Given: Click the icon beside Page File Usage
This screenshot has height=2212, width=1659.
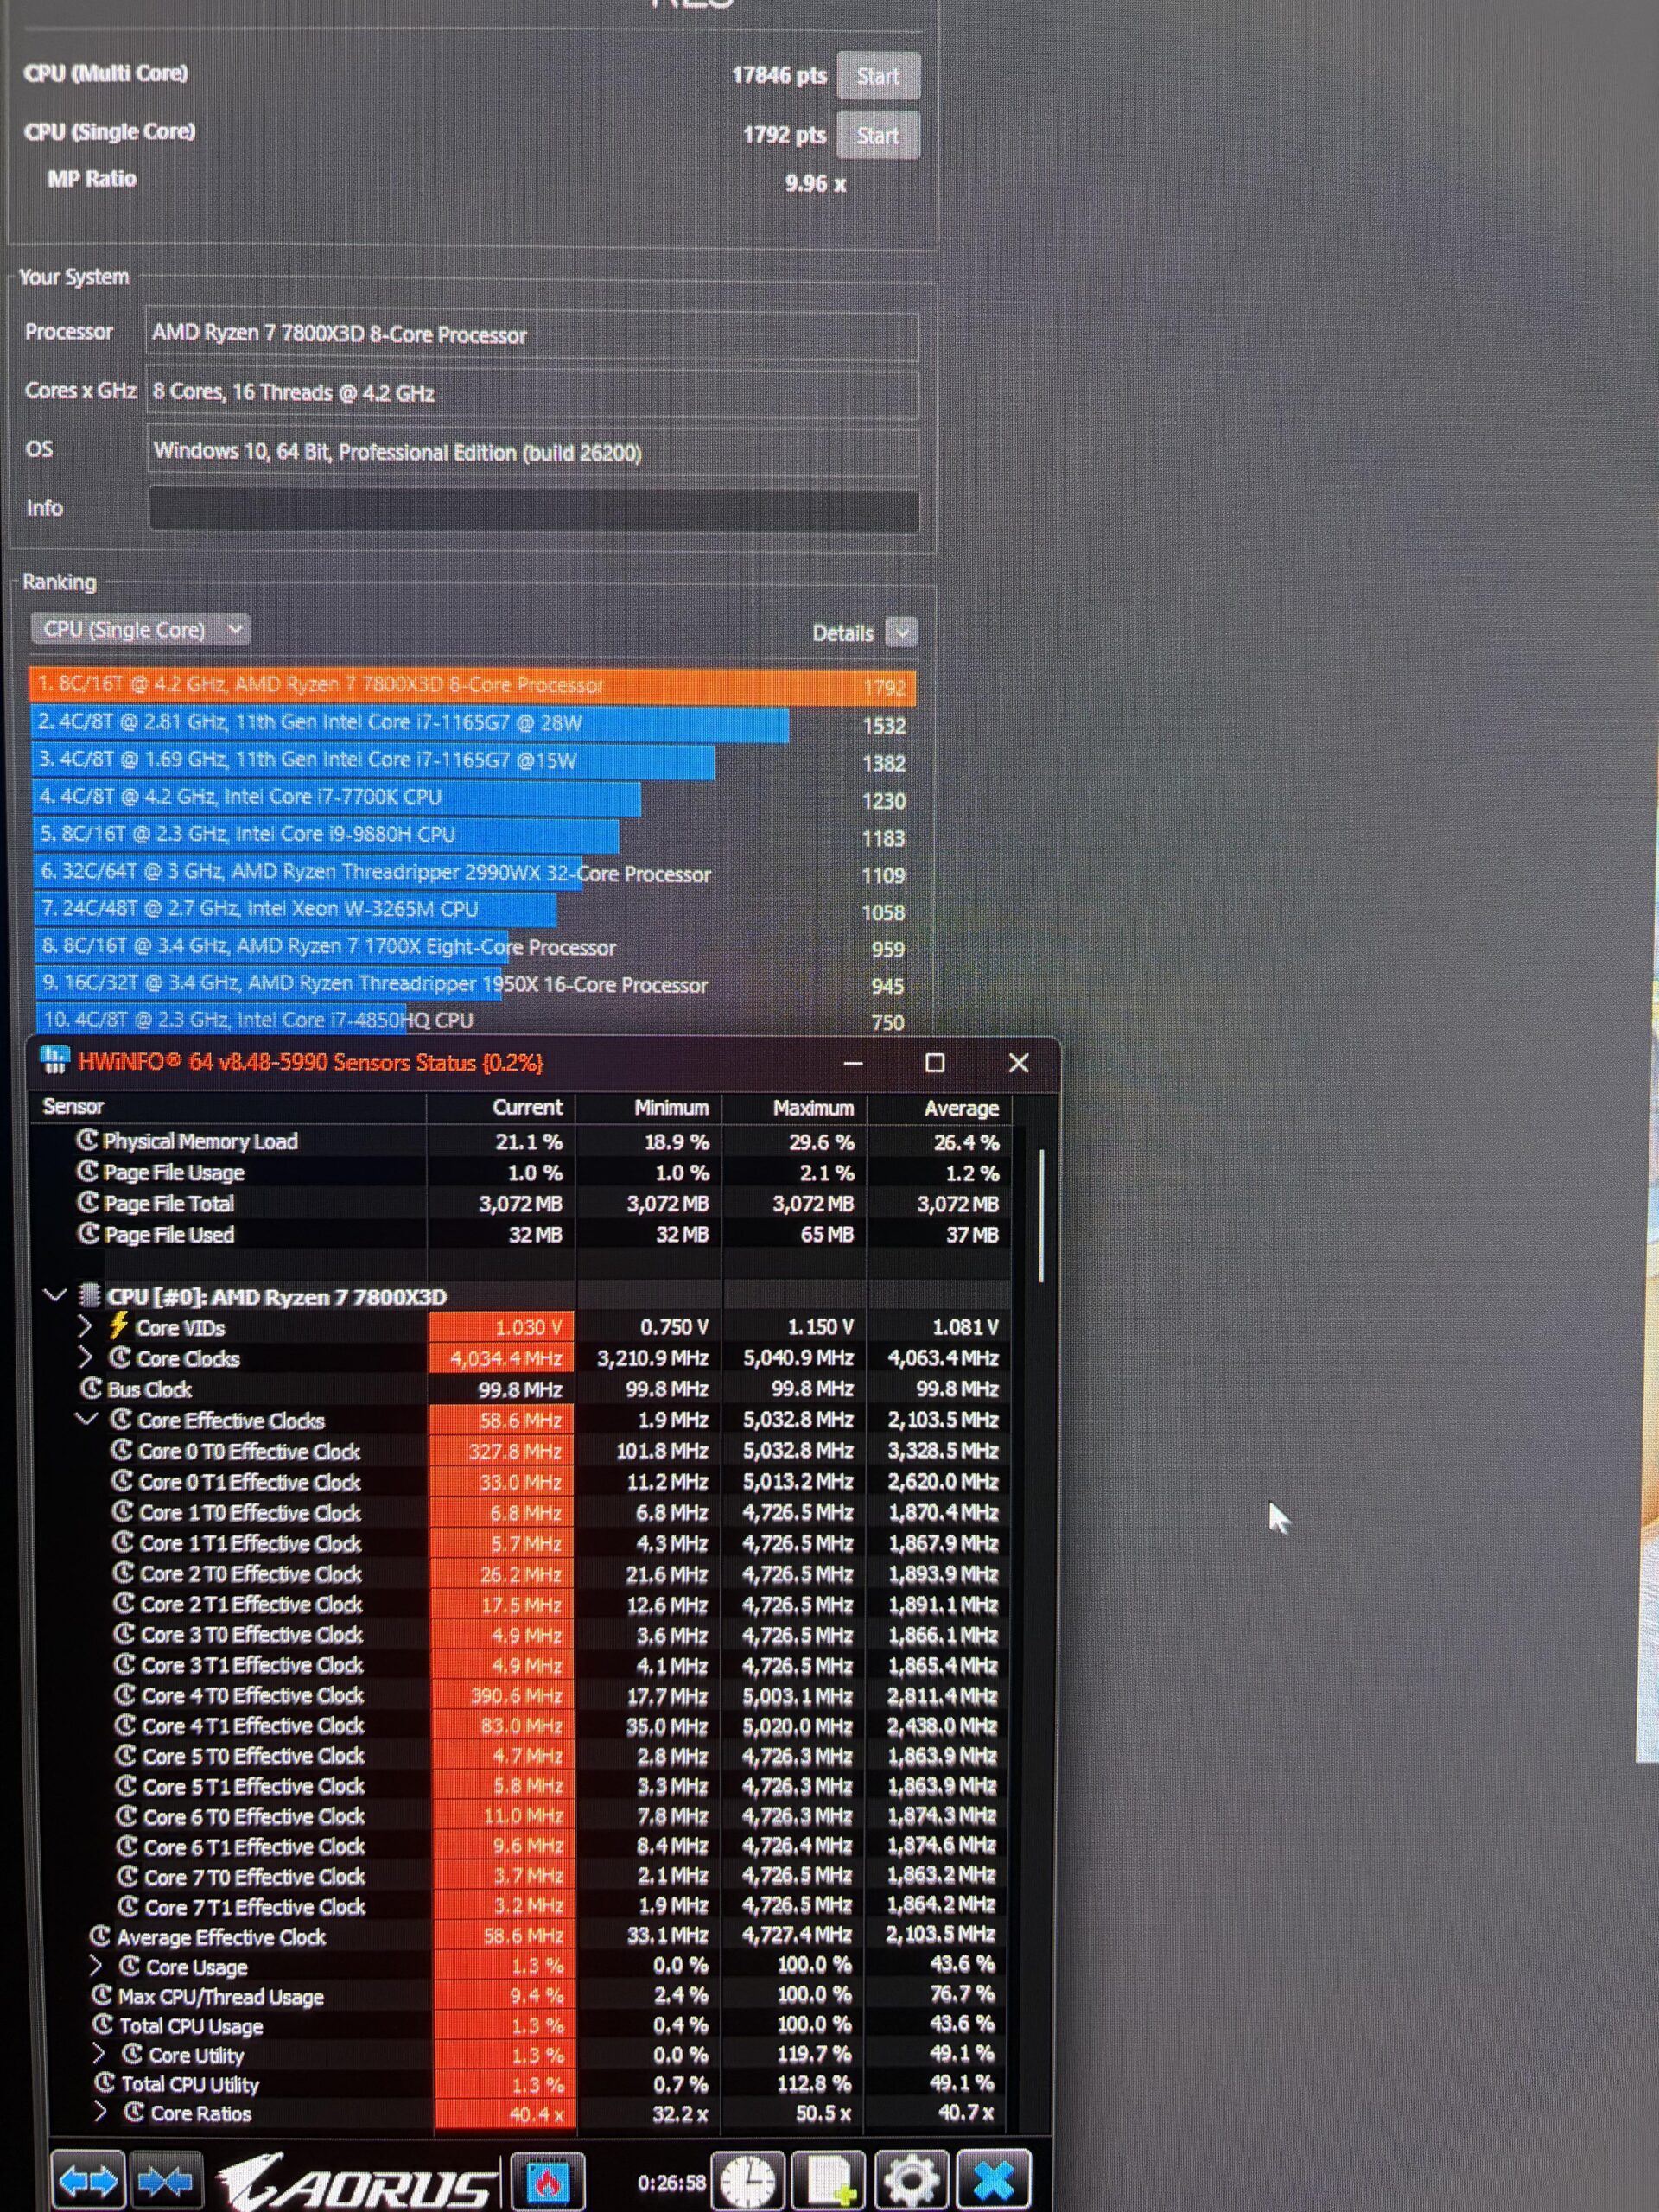Looking at the screenshot, I should tap(87, 1171).
